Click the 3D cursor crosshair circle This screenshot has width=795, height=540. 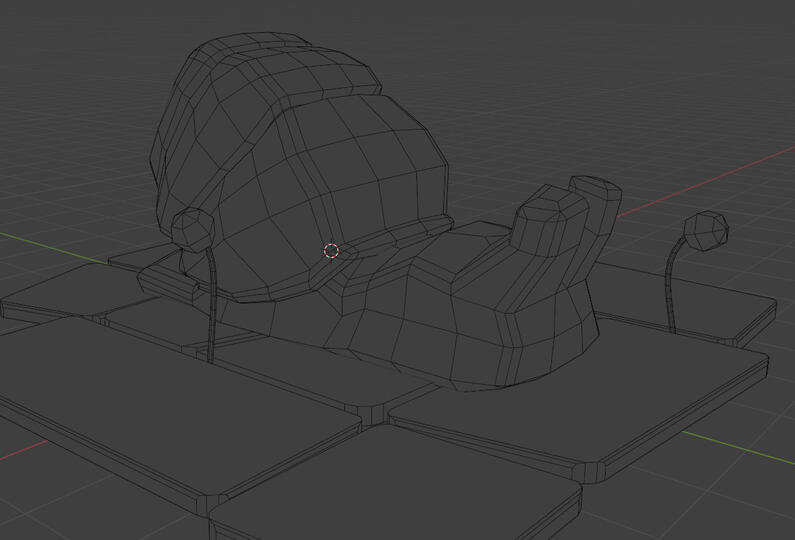332,250
